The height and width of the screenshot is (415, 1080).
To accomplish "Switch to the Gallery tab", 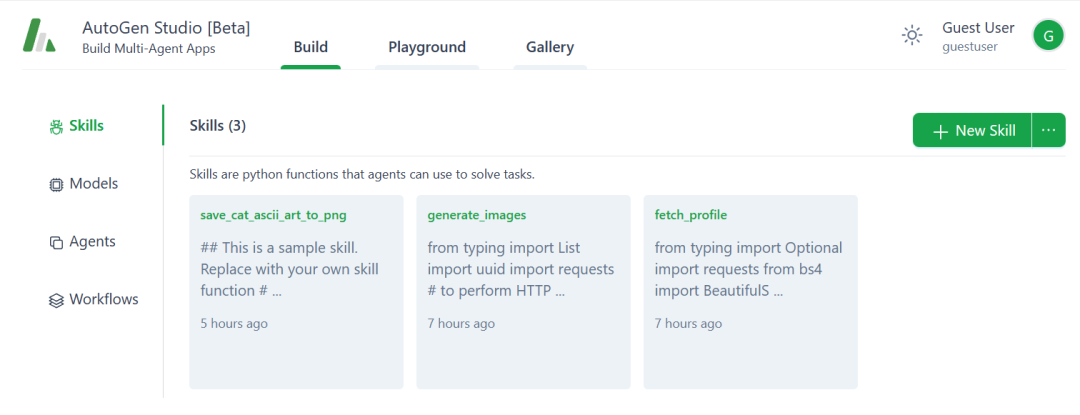I will [550, 47].
